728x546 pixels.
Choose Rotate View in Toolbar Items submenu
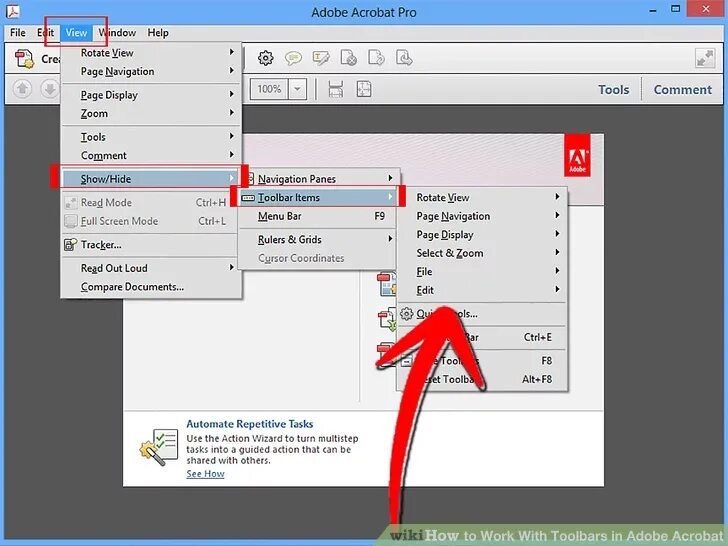[482, 197]
